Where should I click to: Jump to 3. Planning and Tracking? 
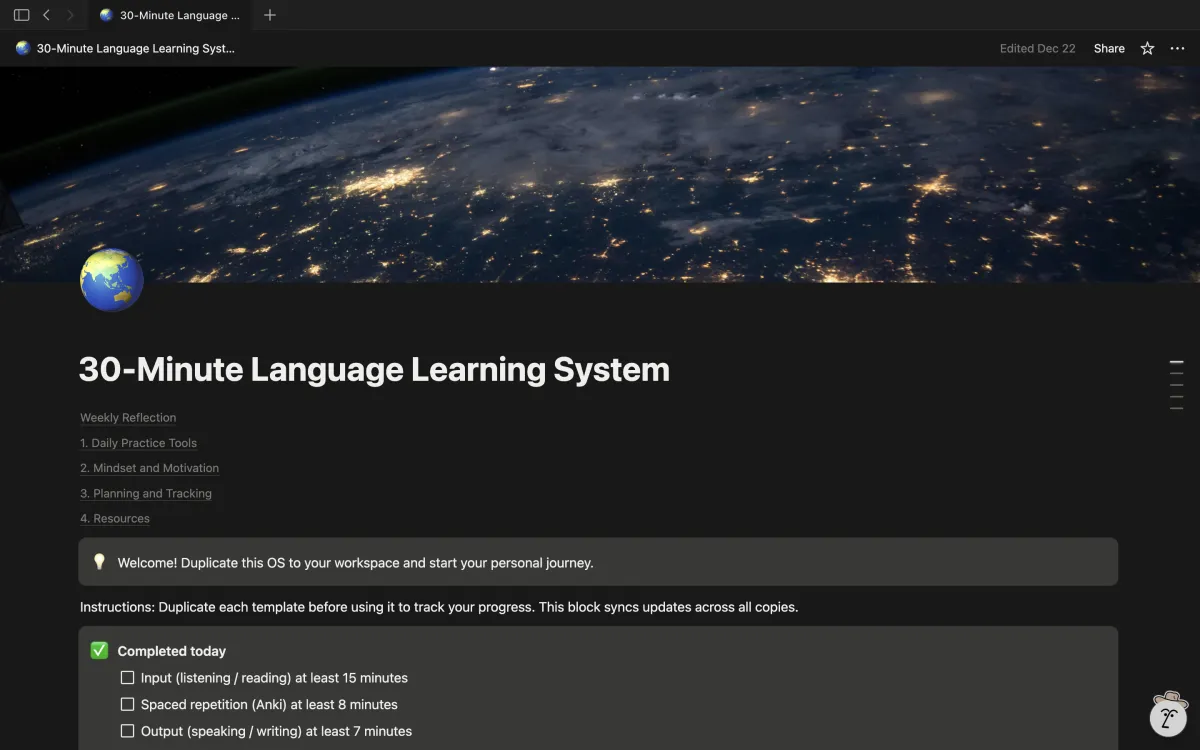coord(146,493)
